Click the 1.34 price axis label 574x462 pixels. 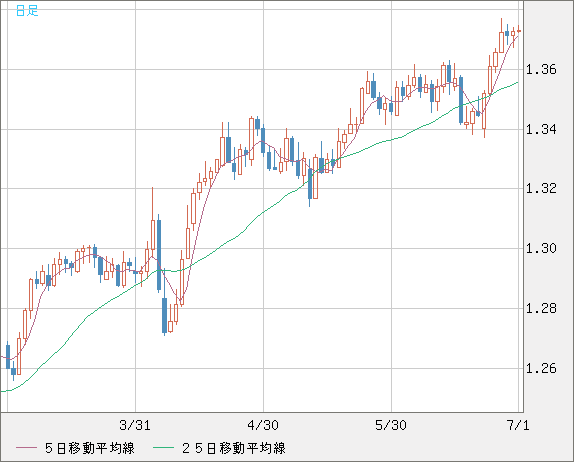click(541, 129)
